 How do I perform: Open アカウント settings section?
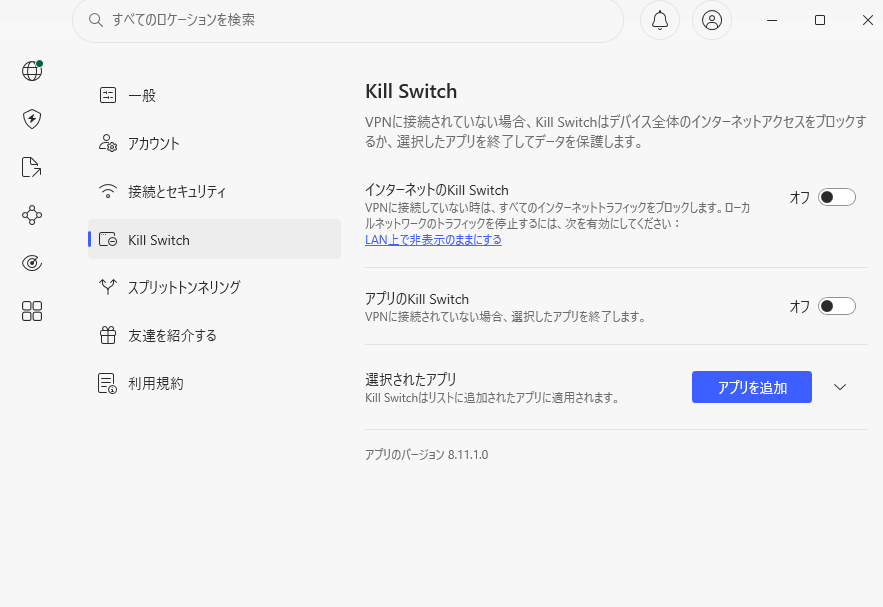[215, 143]
